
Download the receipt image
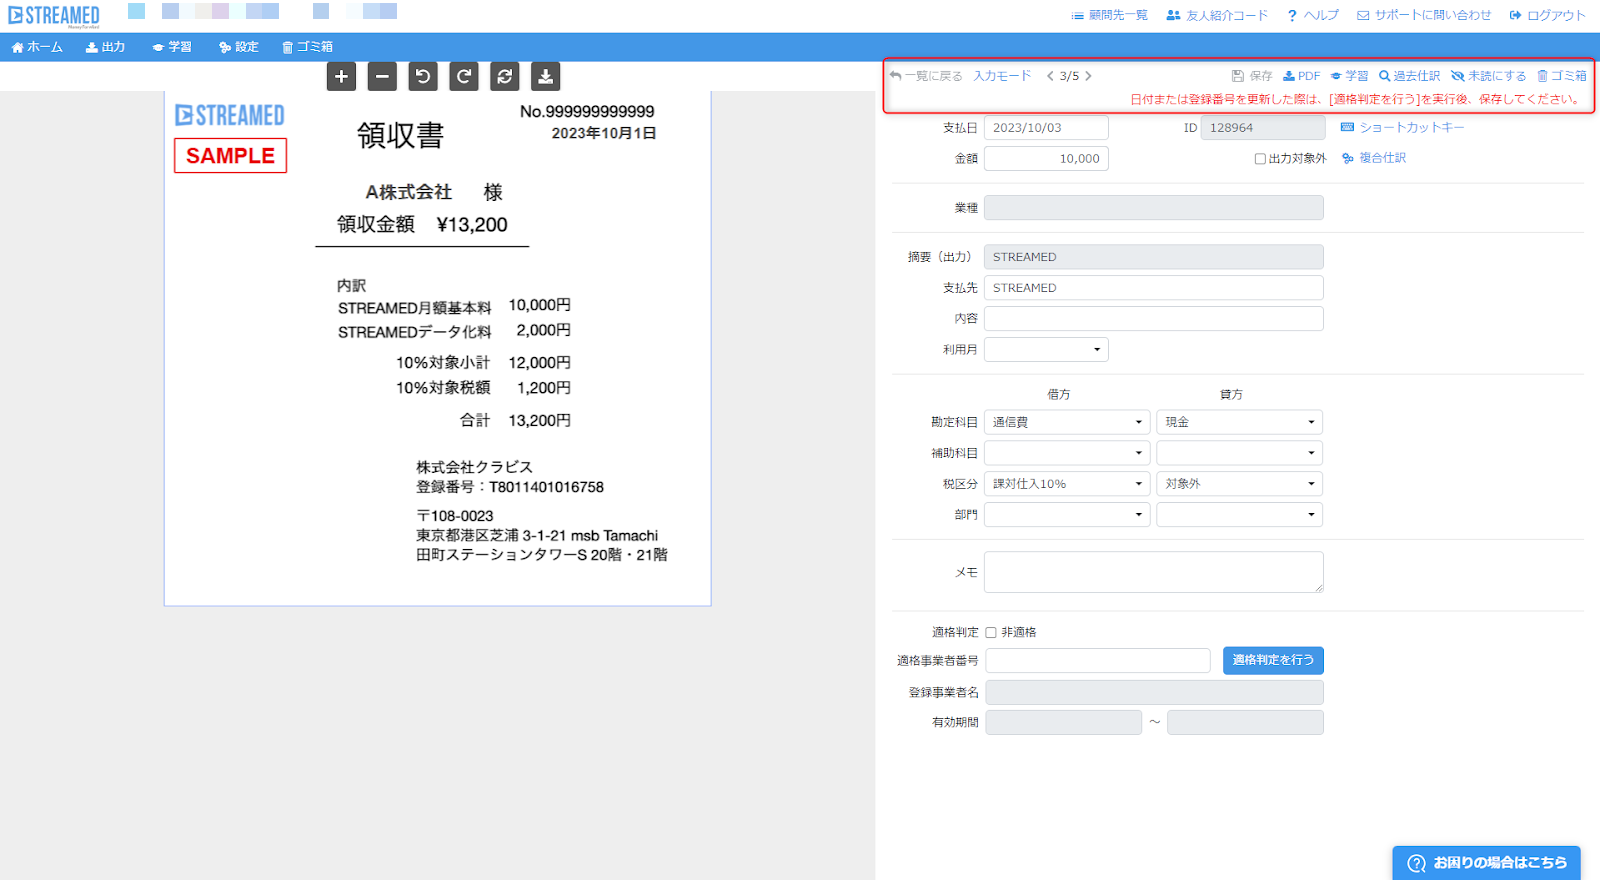[x=545, y=76]
